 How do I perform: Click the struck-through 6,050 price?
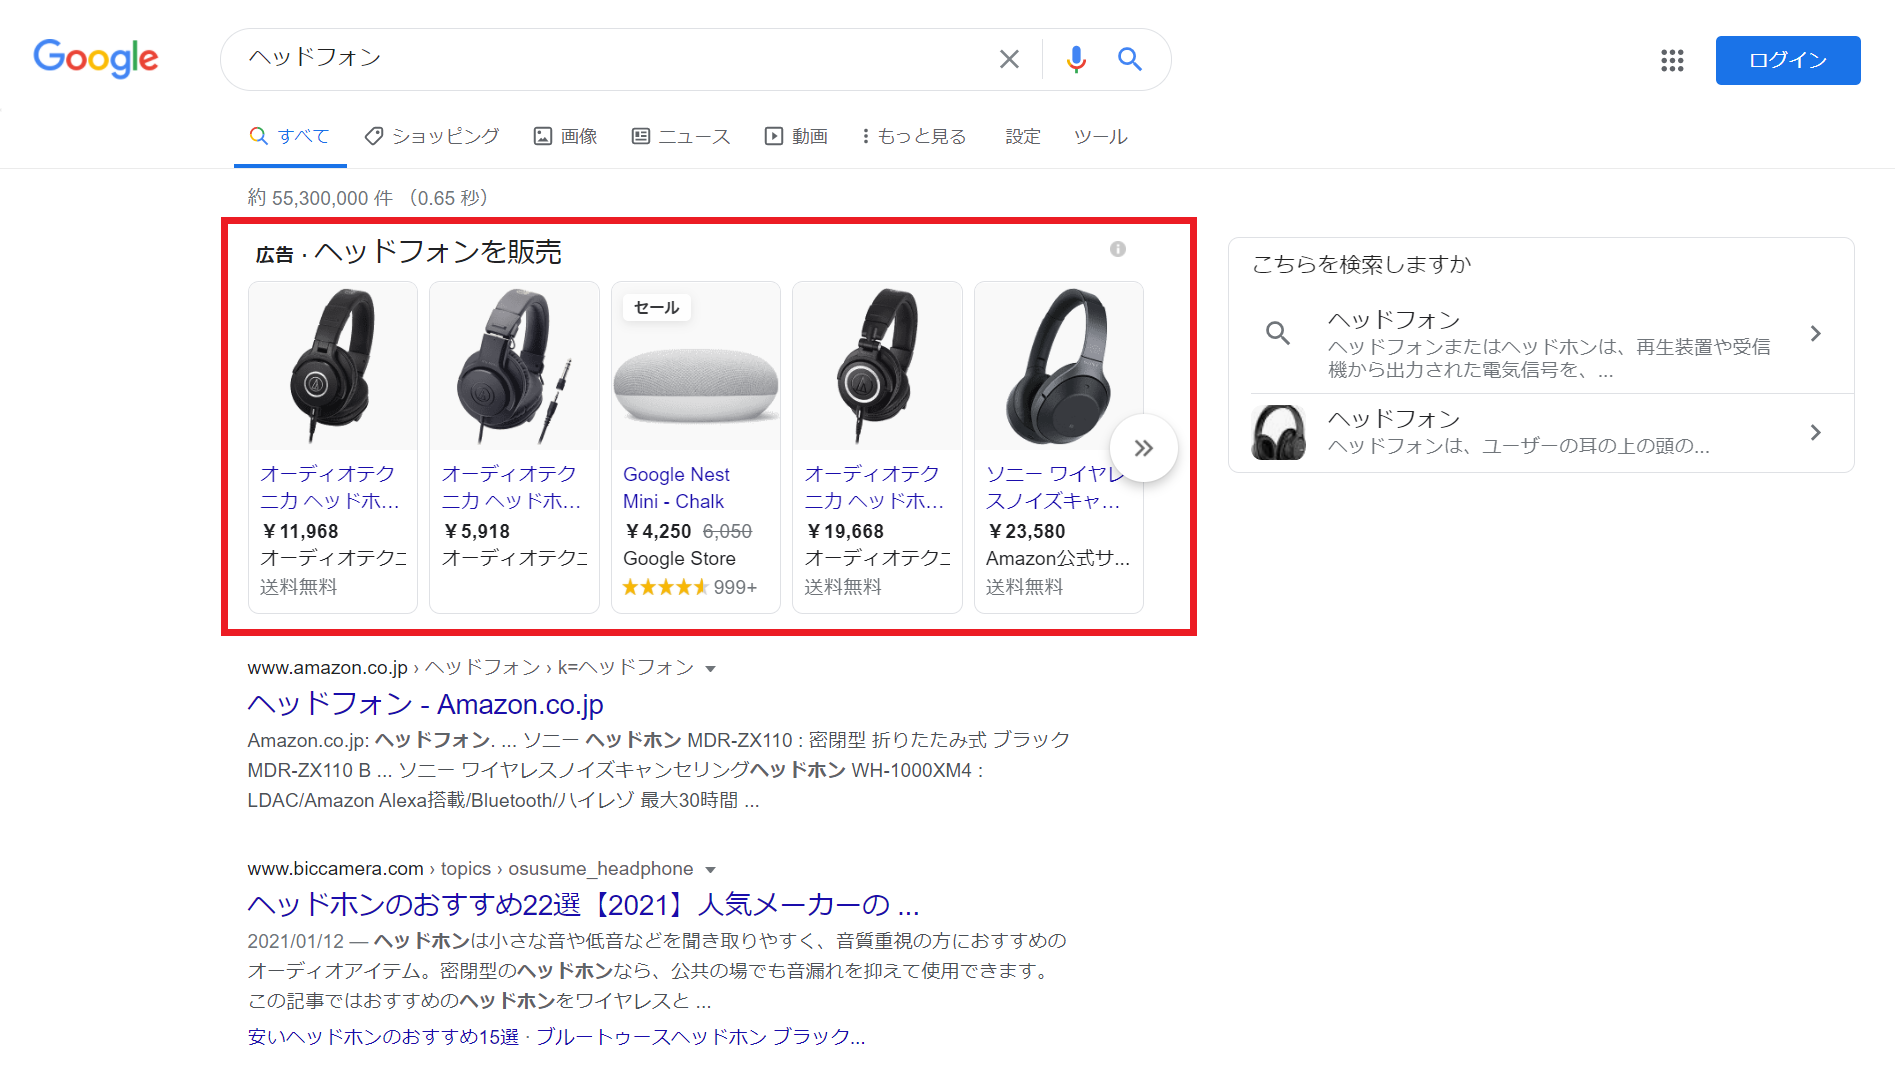pyautogui.click(x=727, y=532)
